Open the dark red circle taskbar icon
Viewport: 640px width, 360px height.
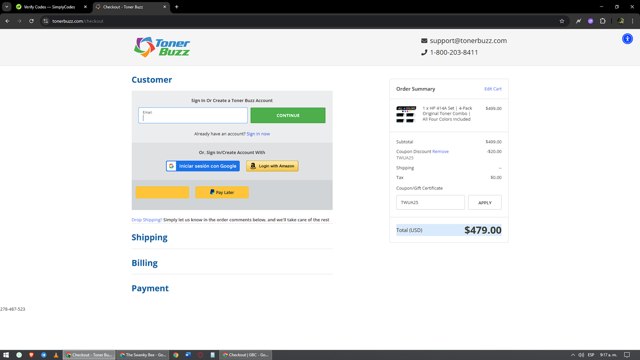200,355
